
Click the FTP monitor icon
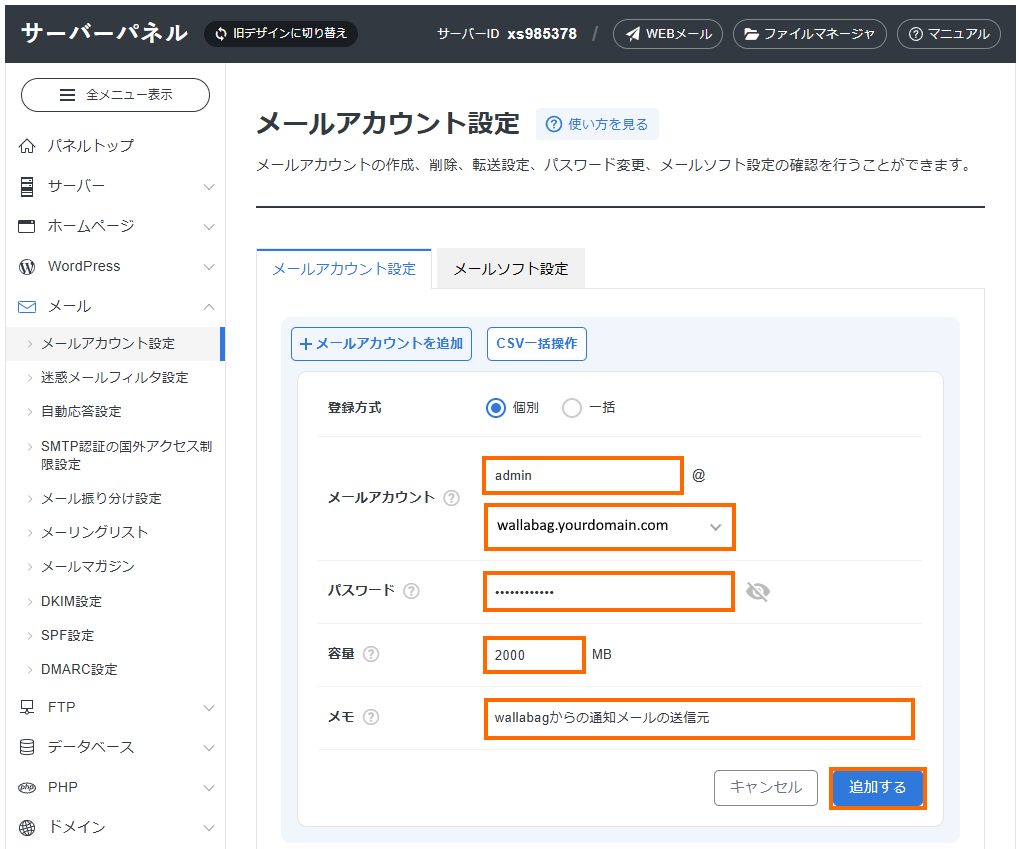(x=27, y=707)
